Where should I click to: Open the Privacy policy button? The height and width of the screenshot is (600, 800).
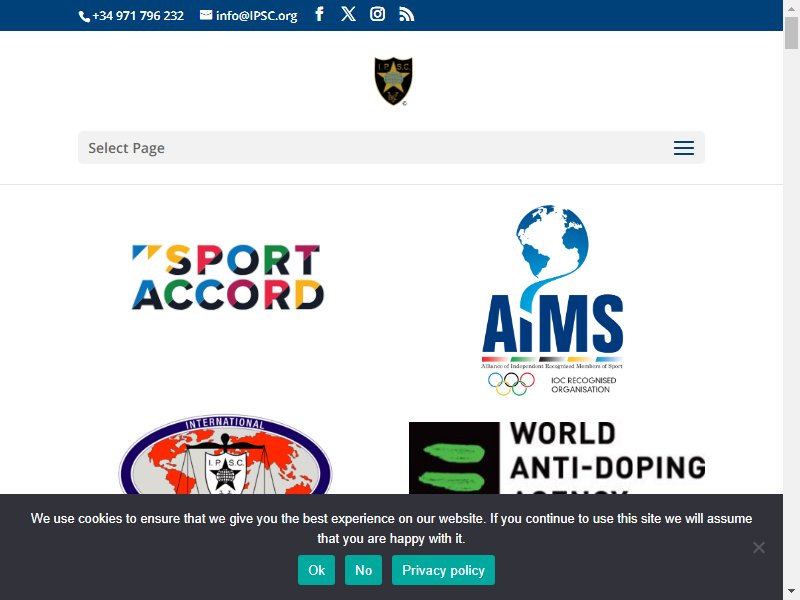point(443,570)
